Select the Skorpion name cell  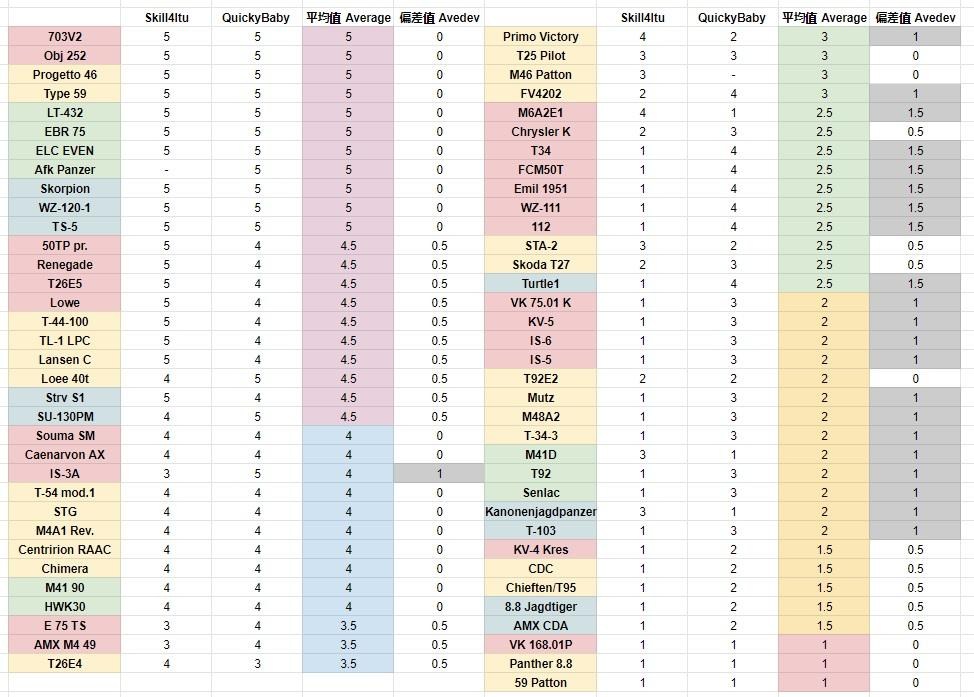(65, 189)
